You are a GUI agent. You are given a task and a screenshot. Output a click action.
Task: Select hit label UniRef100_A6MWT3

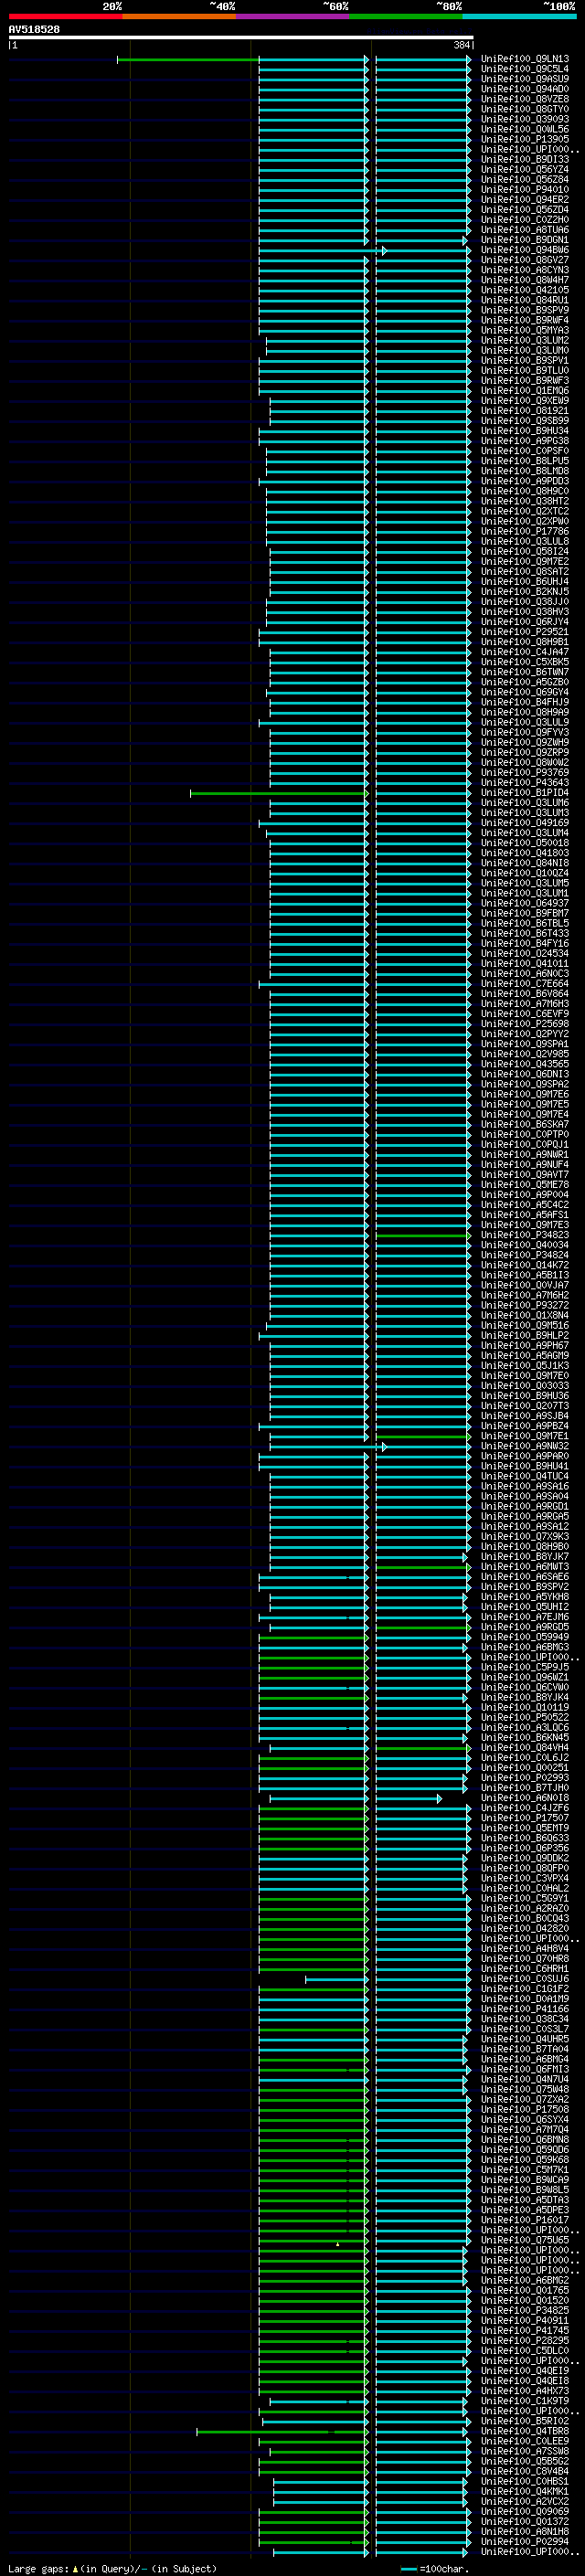524,1567
